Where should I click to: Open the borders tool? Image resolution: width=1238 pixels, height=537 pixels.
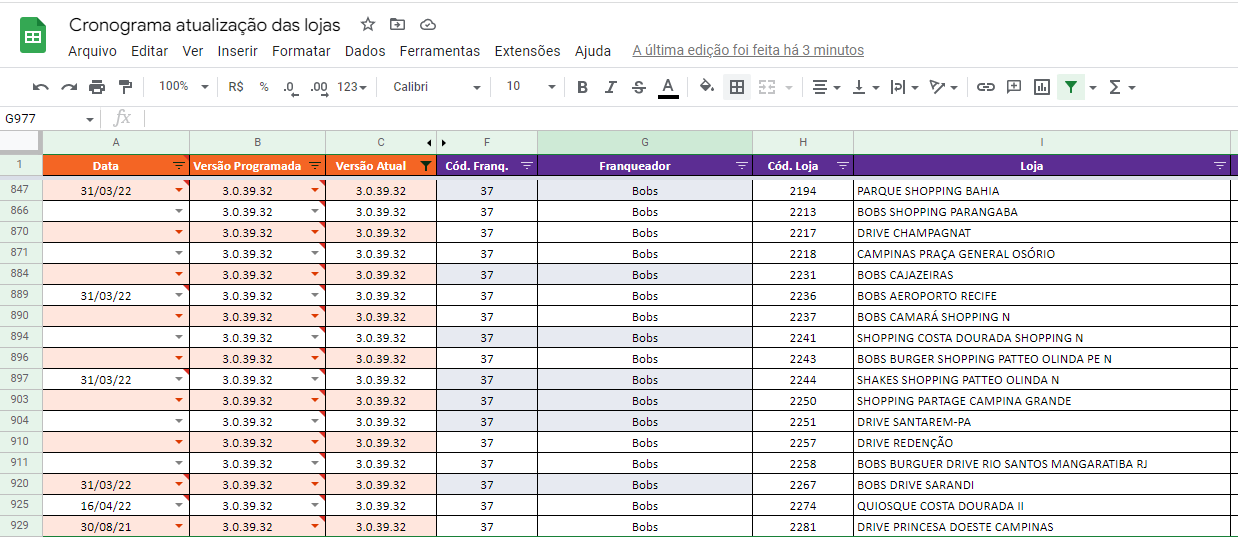[x=737, y=87]
